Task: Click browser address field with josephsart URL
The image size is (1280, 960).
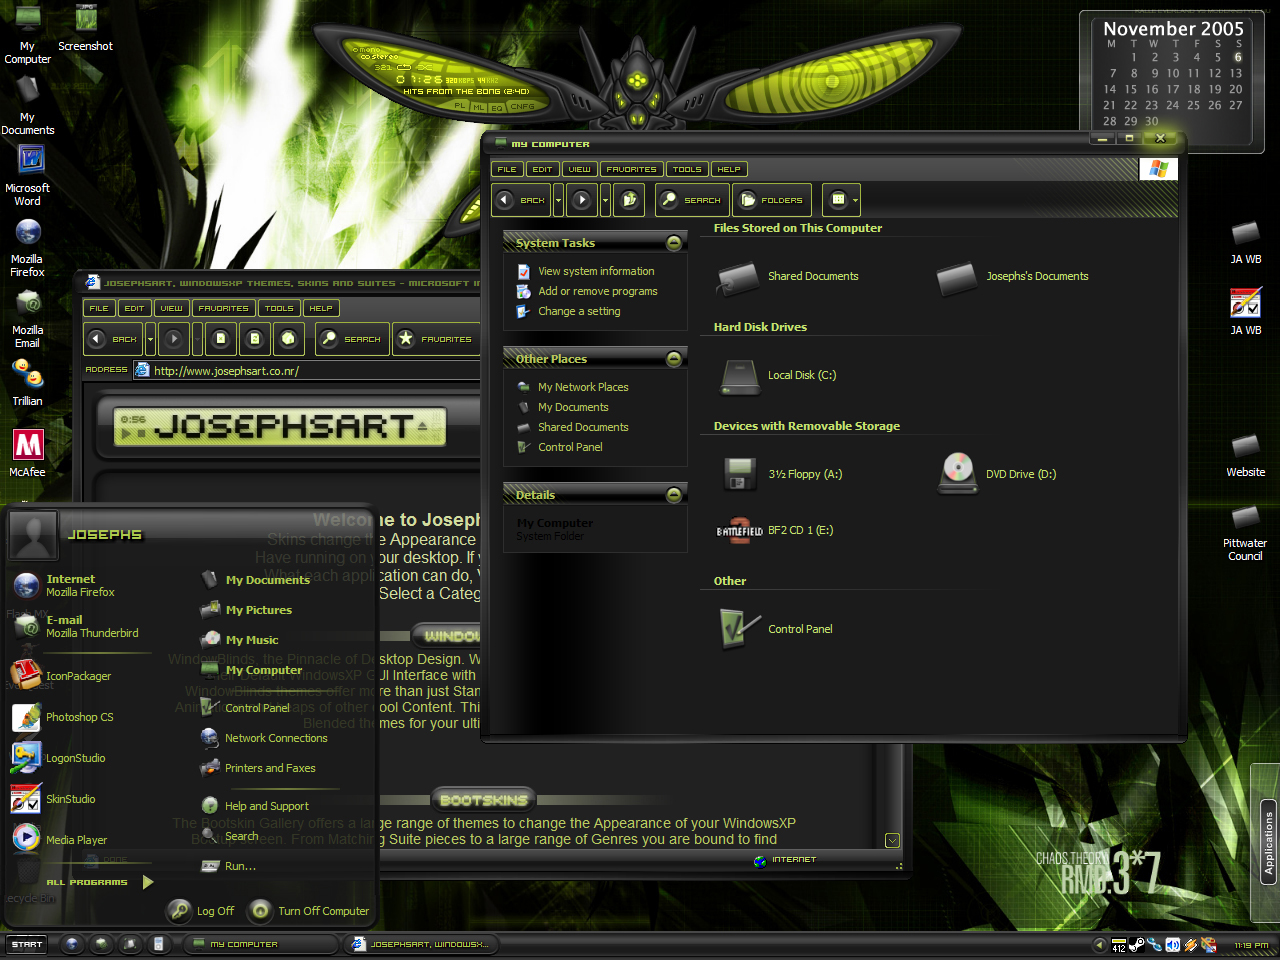Action: (x=306, y=371)
